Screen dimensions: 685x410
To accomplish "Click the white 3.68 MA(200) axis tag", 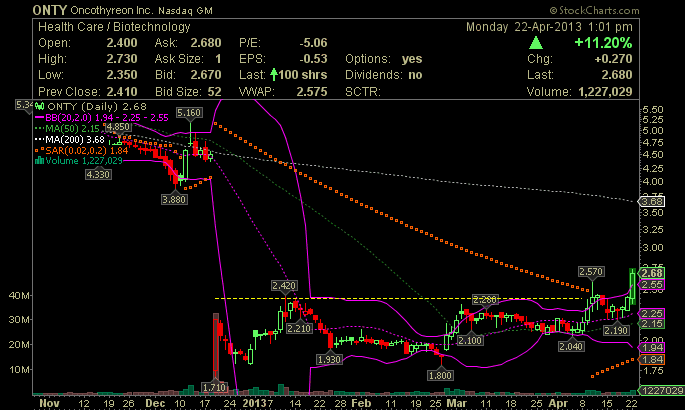I will pyautogui.click(x=651, y=201).
